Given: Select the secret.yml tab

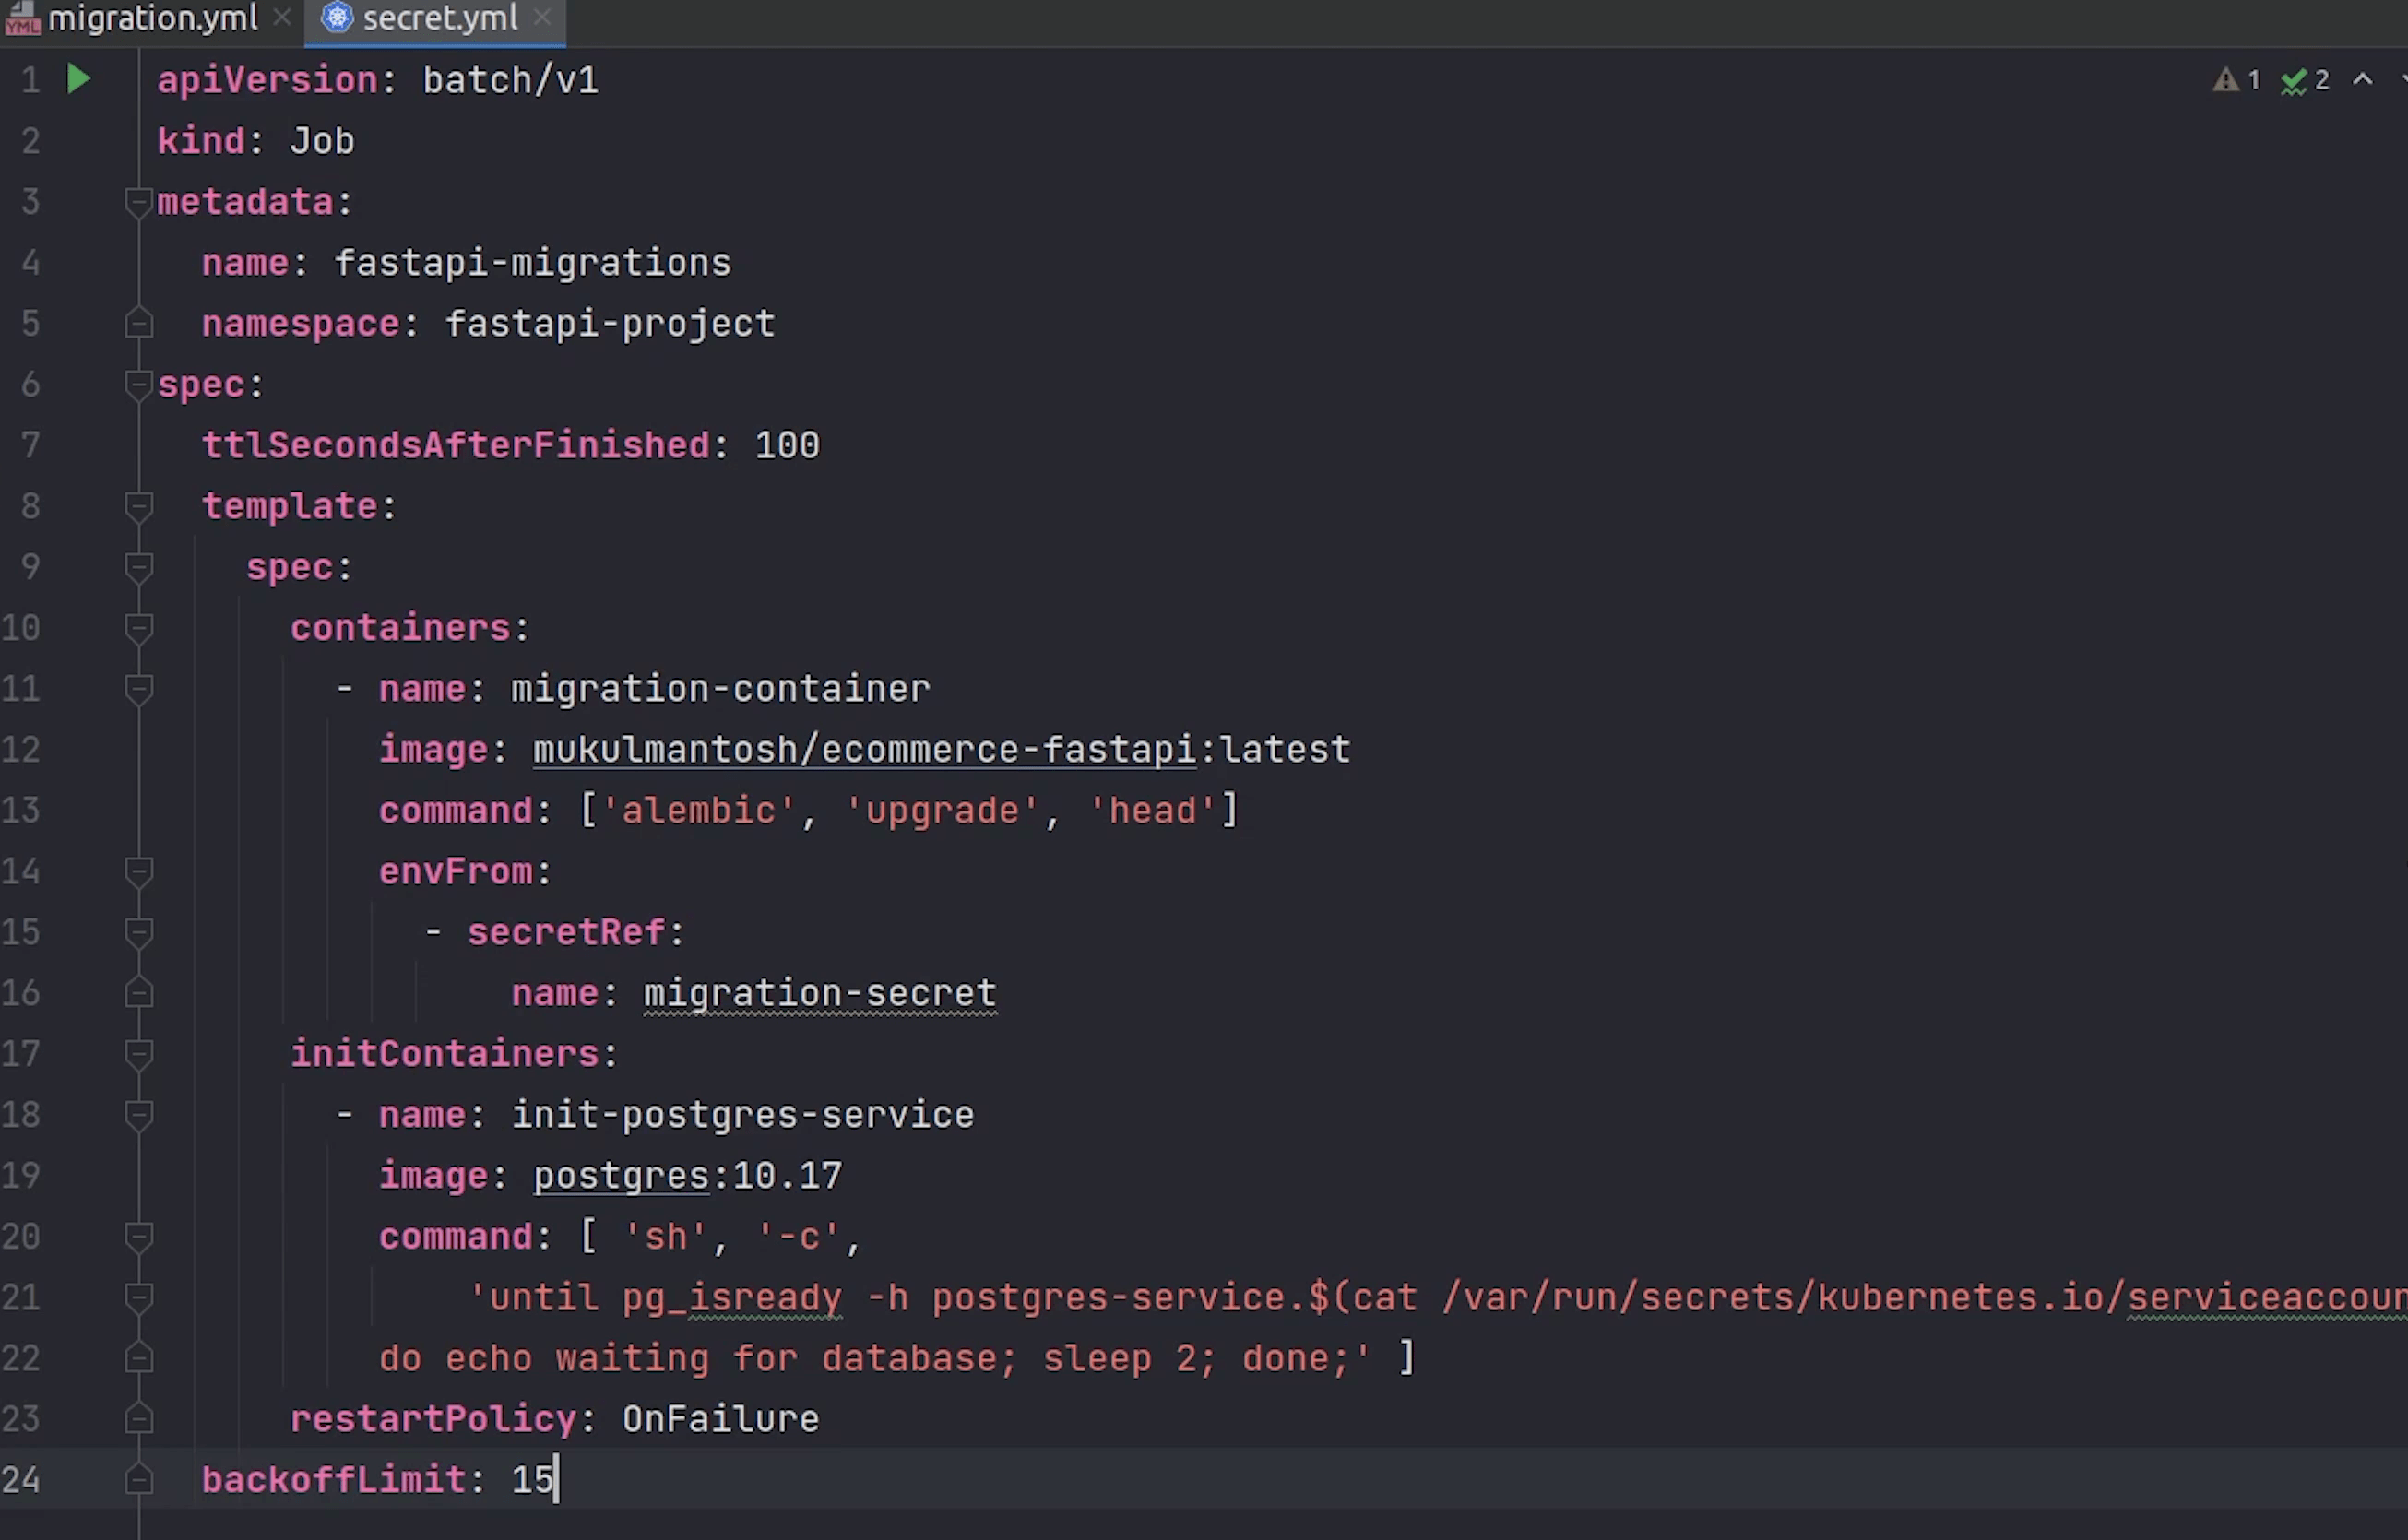Looking at the screenshot, I should (x=440, y=17).
